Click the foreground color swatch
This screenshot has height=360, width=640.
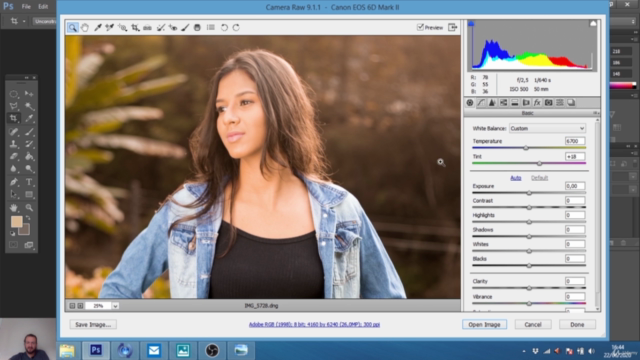coord(16,222)
